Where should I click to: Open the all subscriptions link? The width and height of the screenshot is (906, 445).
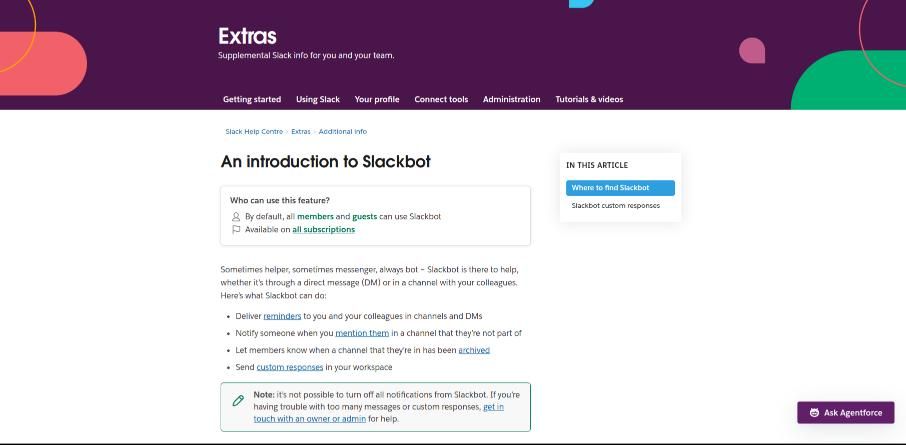coord(323,229)
